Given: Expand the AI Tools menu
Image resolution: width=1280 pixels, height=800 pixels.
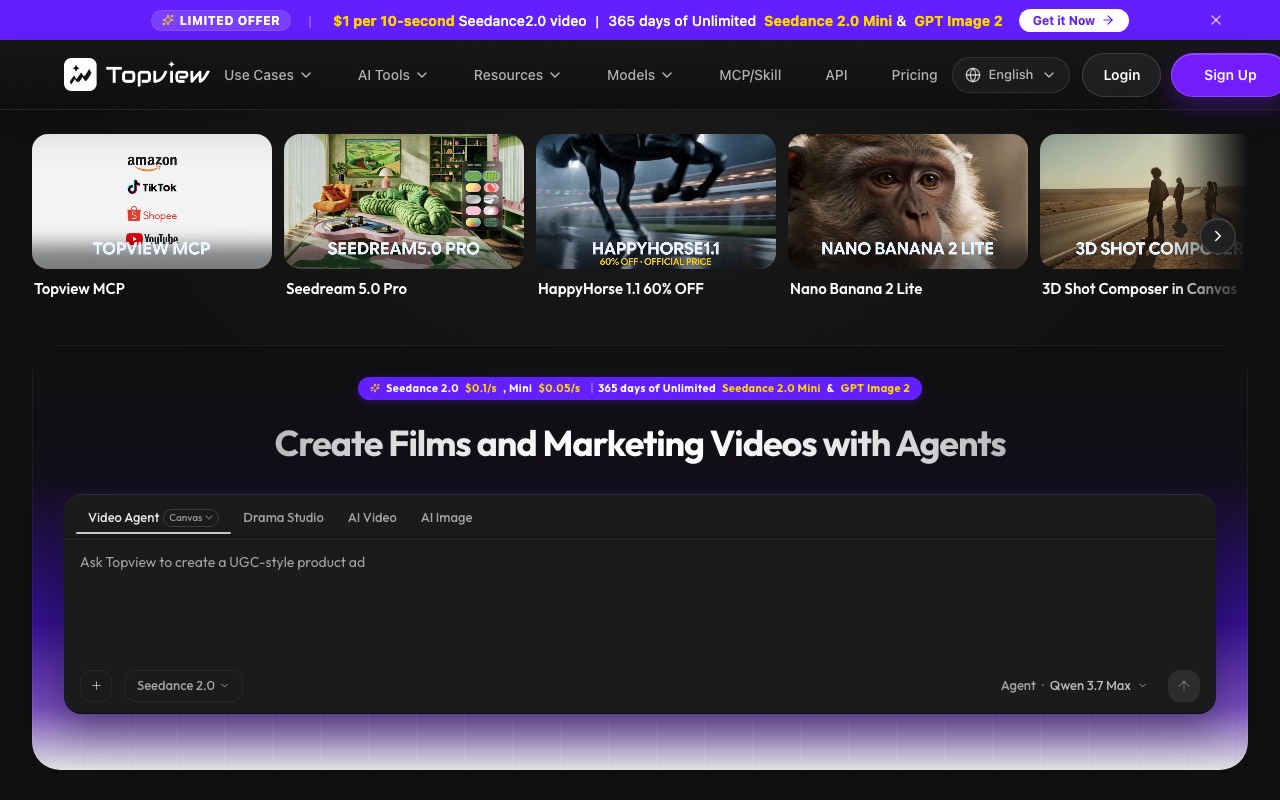Looking at the screenshot, I should click(x=393, y=75).
